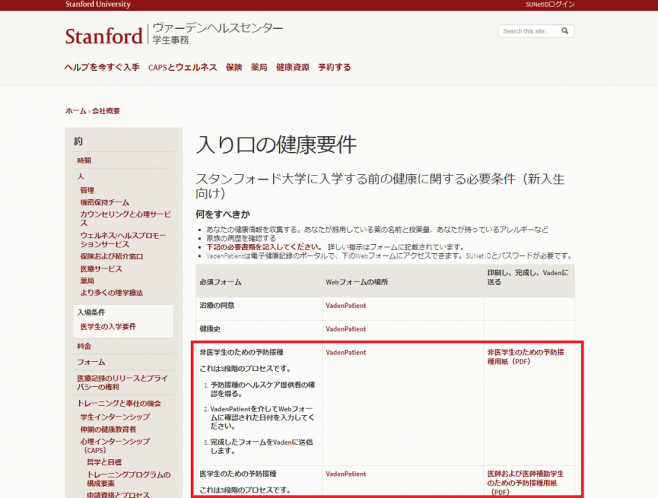Open 薬局 link in the sidebar
Image resolution: width=658 pixels, height=498 pixels.
point(87,280)
